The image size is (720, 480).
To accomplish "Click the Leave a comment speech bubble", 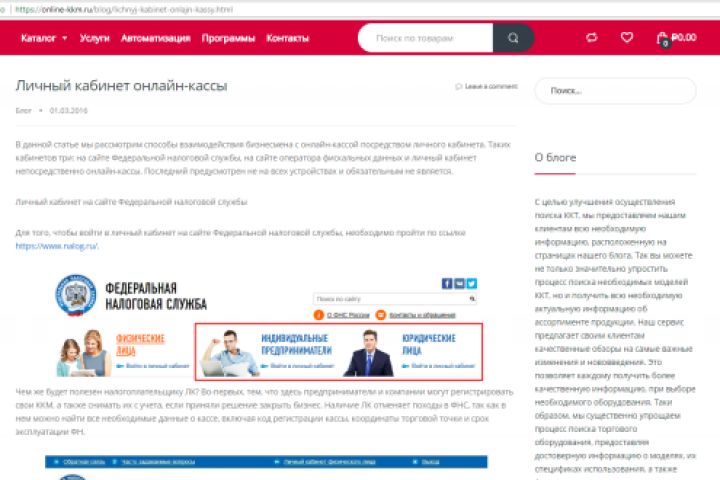I will [x=458, y=86].
